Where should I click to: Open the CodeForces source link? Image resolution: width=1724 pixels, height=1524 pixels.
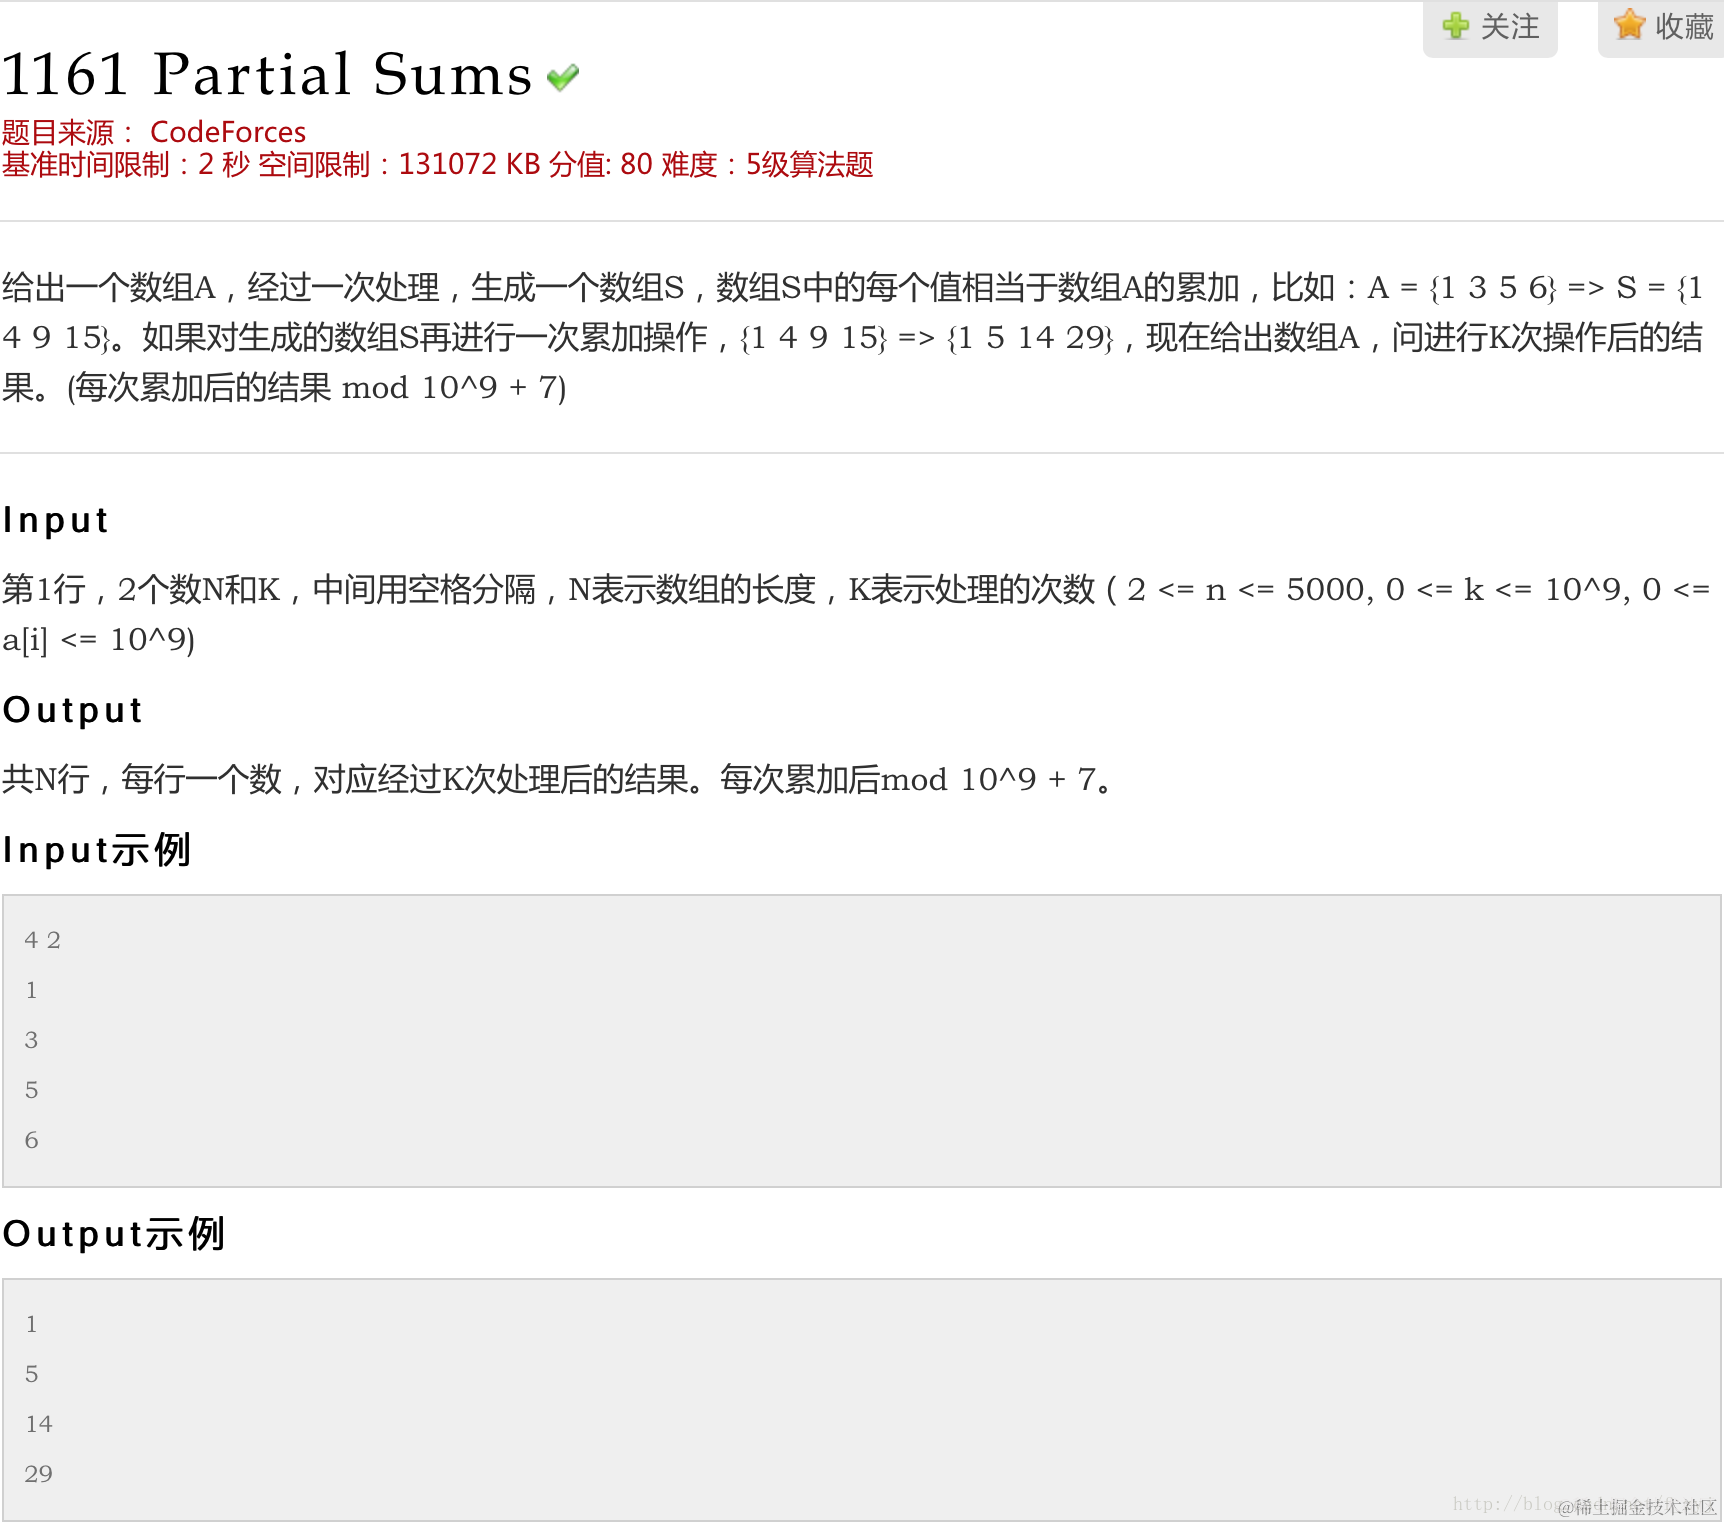pos(228,132)
